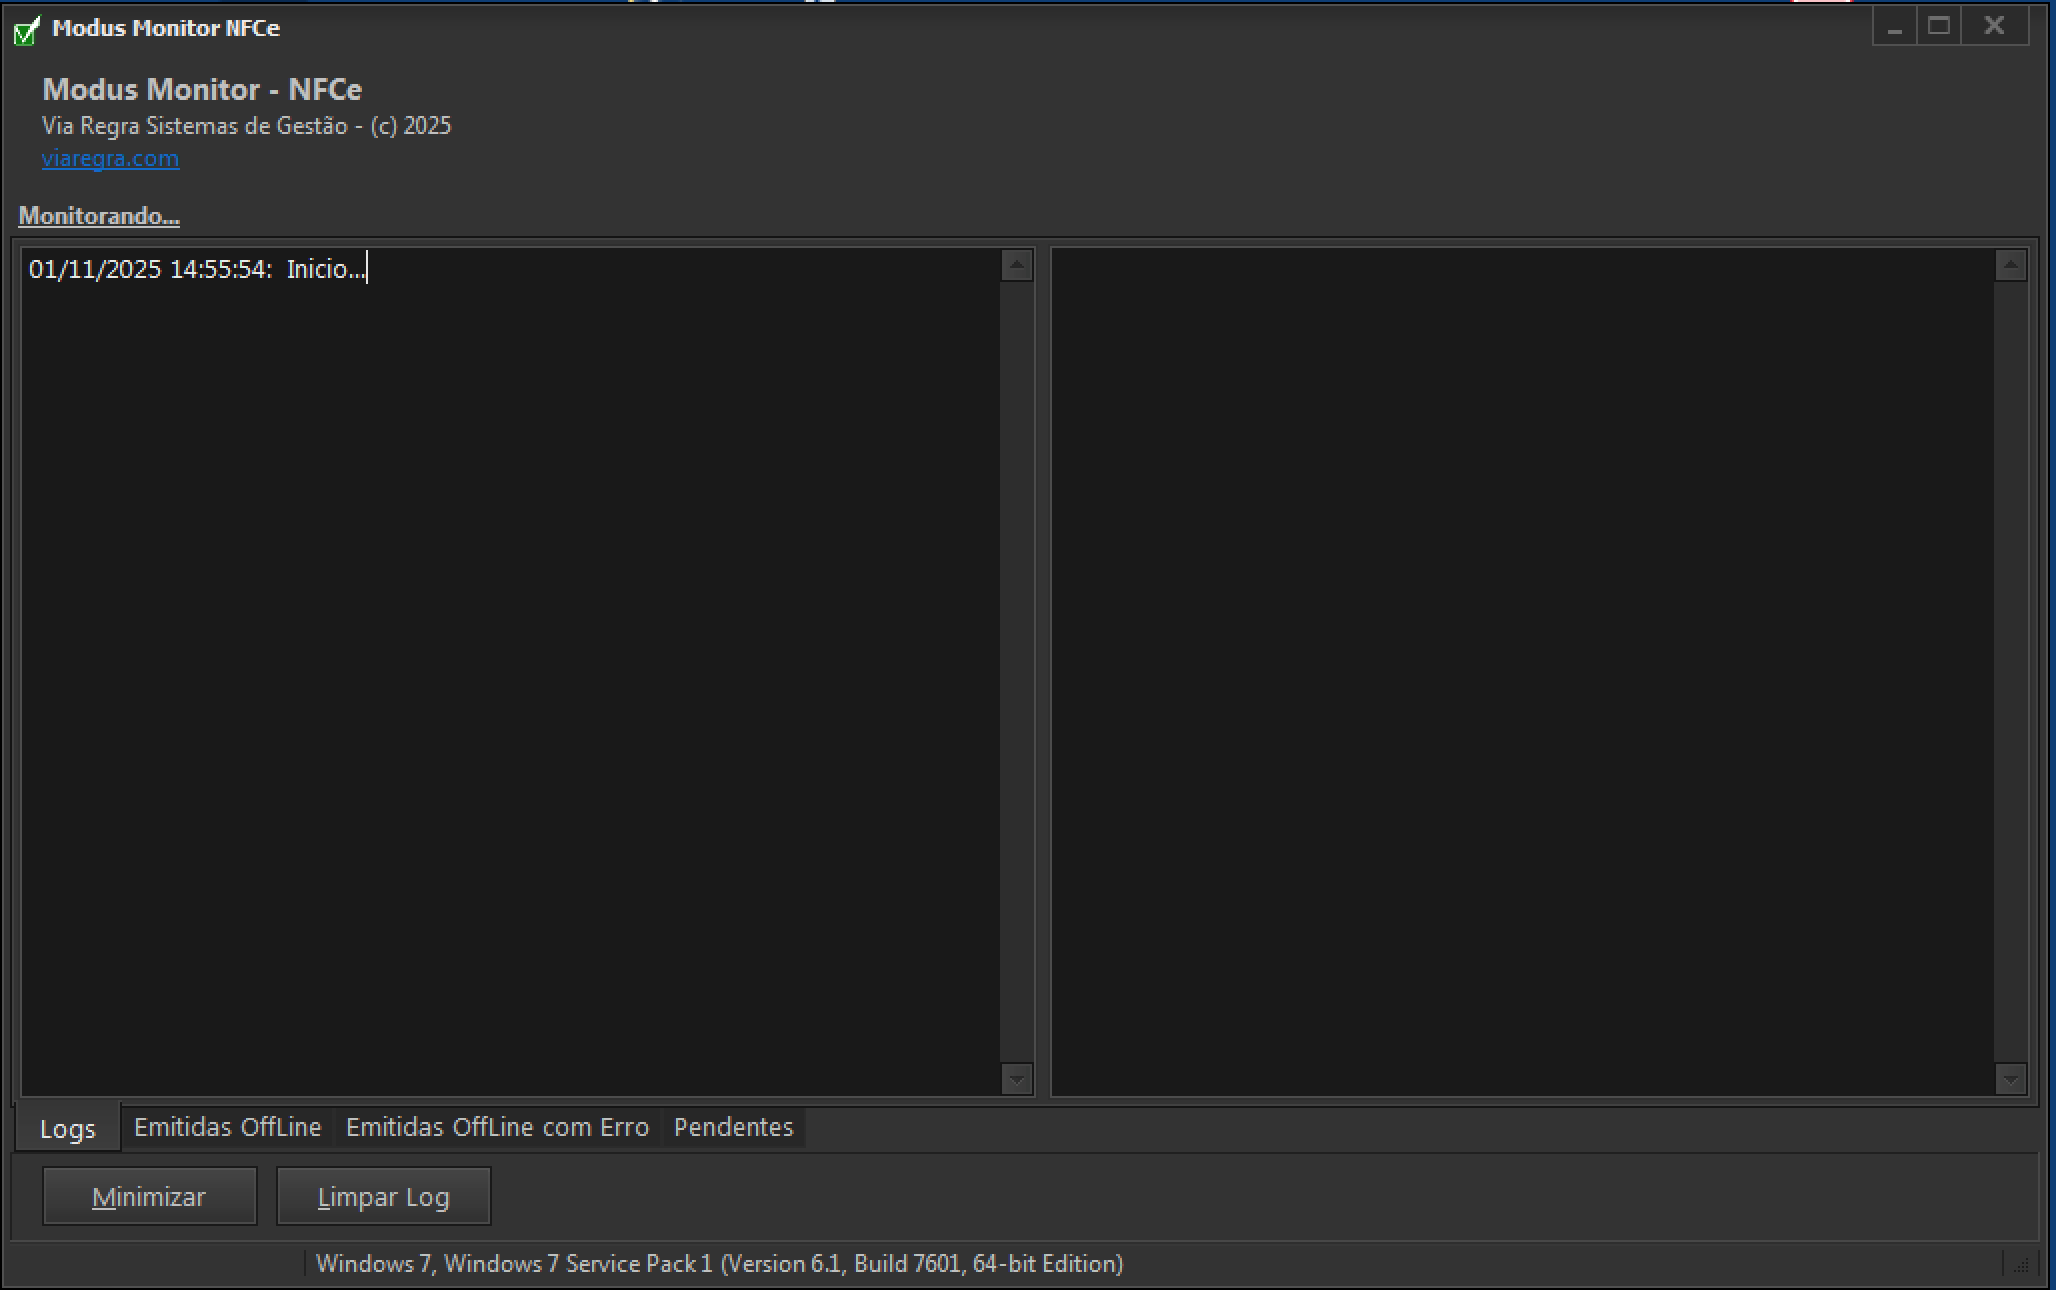Maximize the Modus Monitor window
Screen dimensions: 2056x1290
pyautogui.click(x=1939, y=27)
